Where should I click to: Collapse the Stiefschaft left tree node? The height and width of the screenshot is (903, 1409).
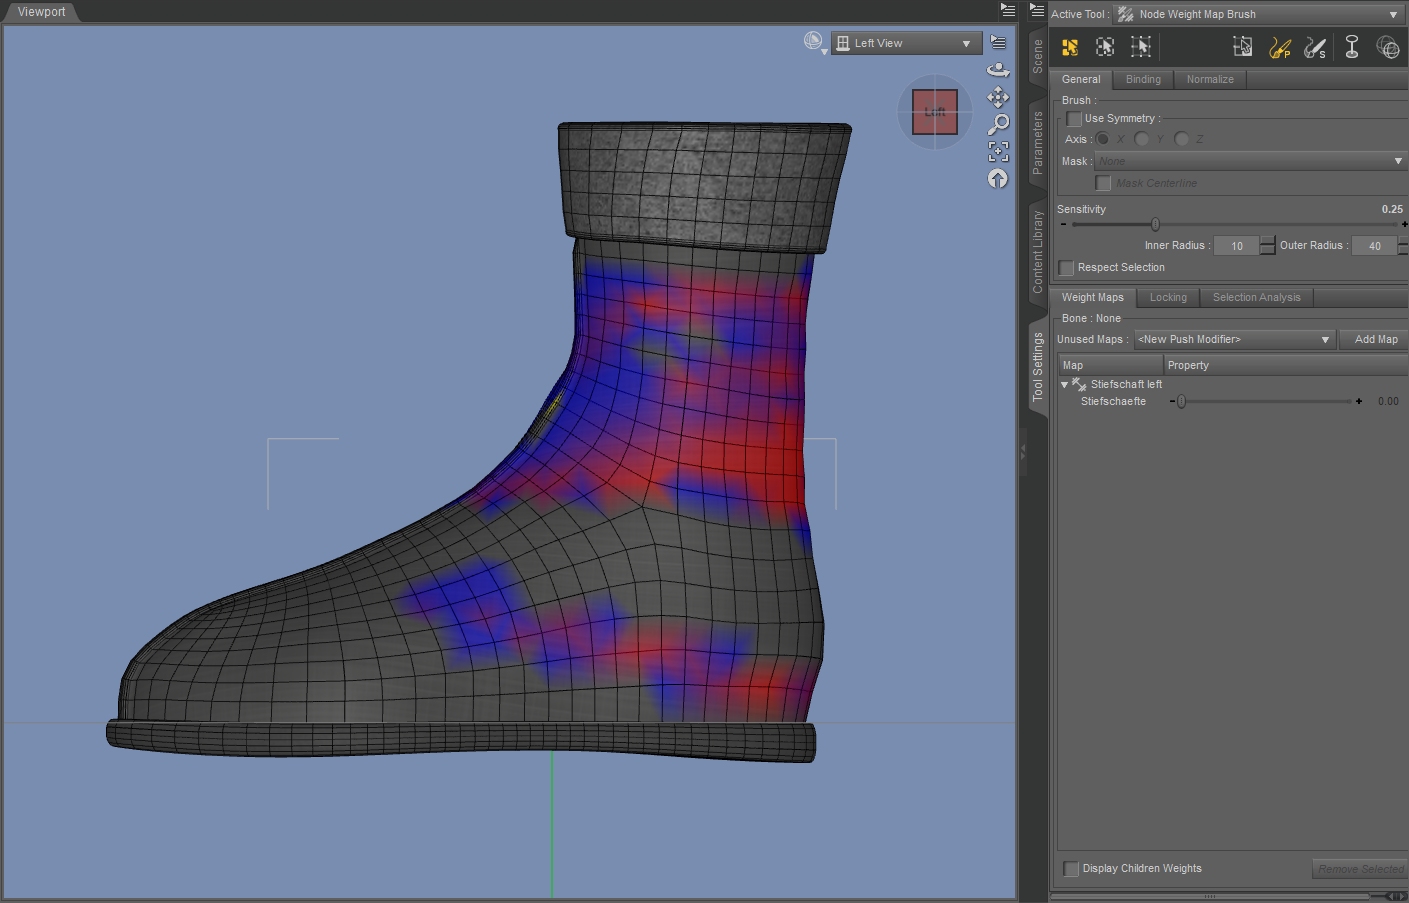point(1064,385)
